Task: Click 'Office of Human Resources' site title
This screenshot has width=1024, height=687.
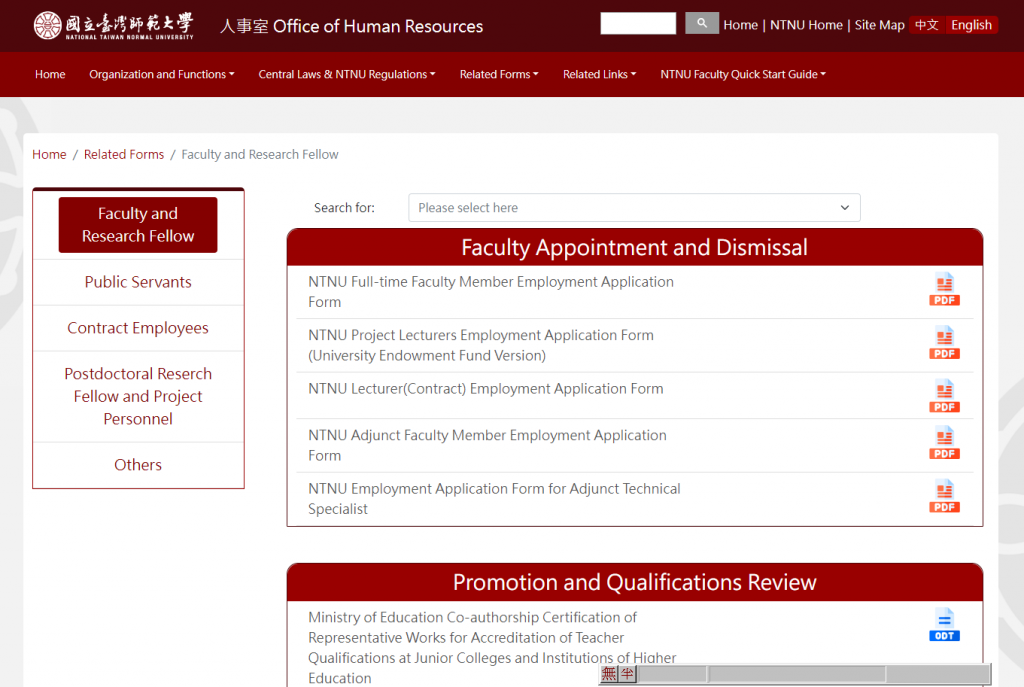Action: pyautogui.click(x=351, y=26)
